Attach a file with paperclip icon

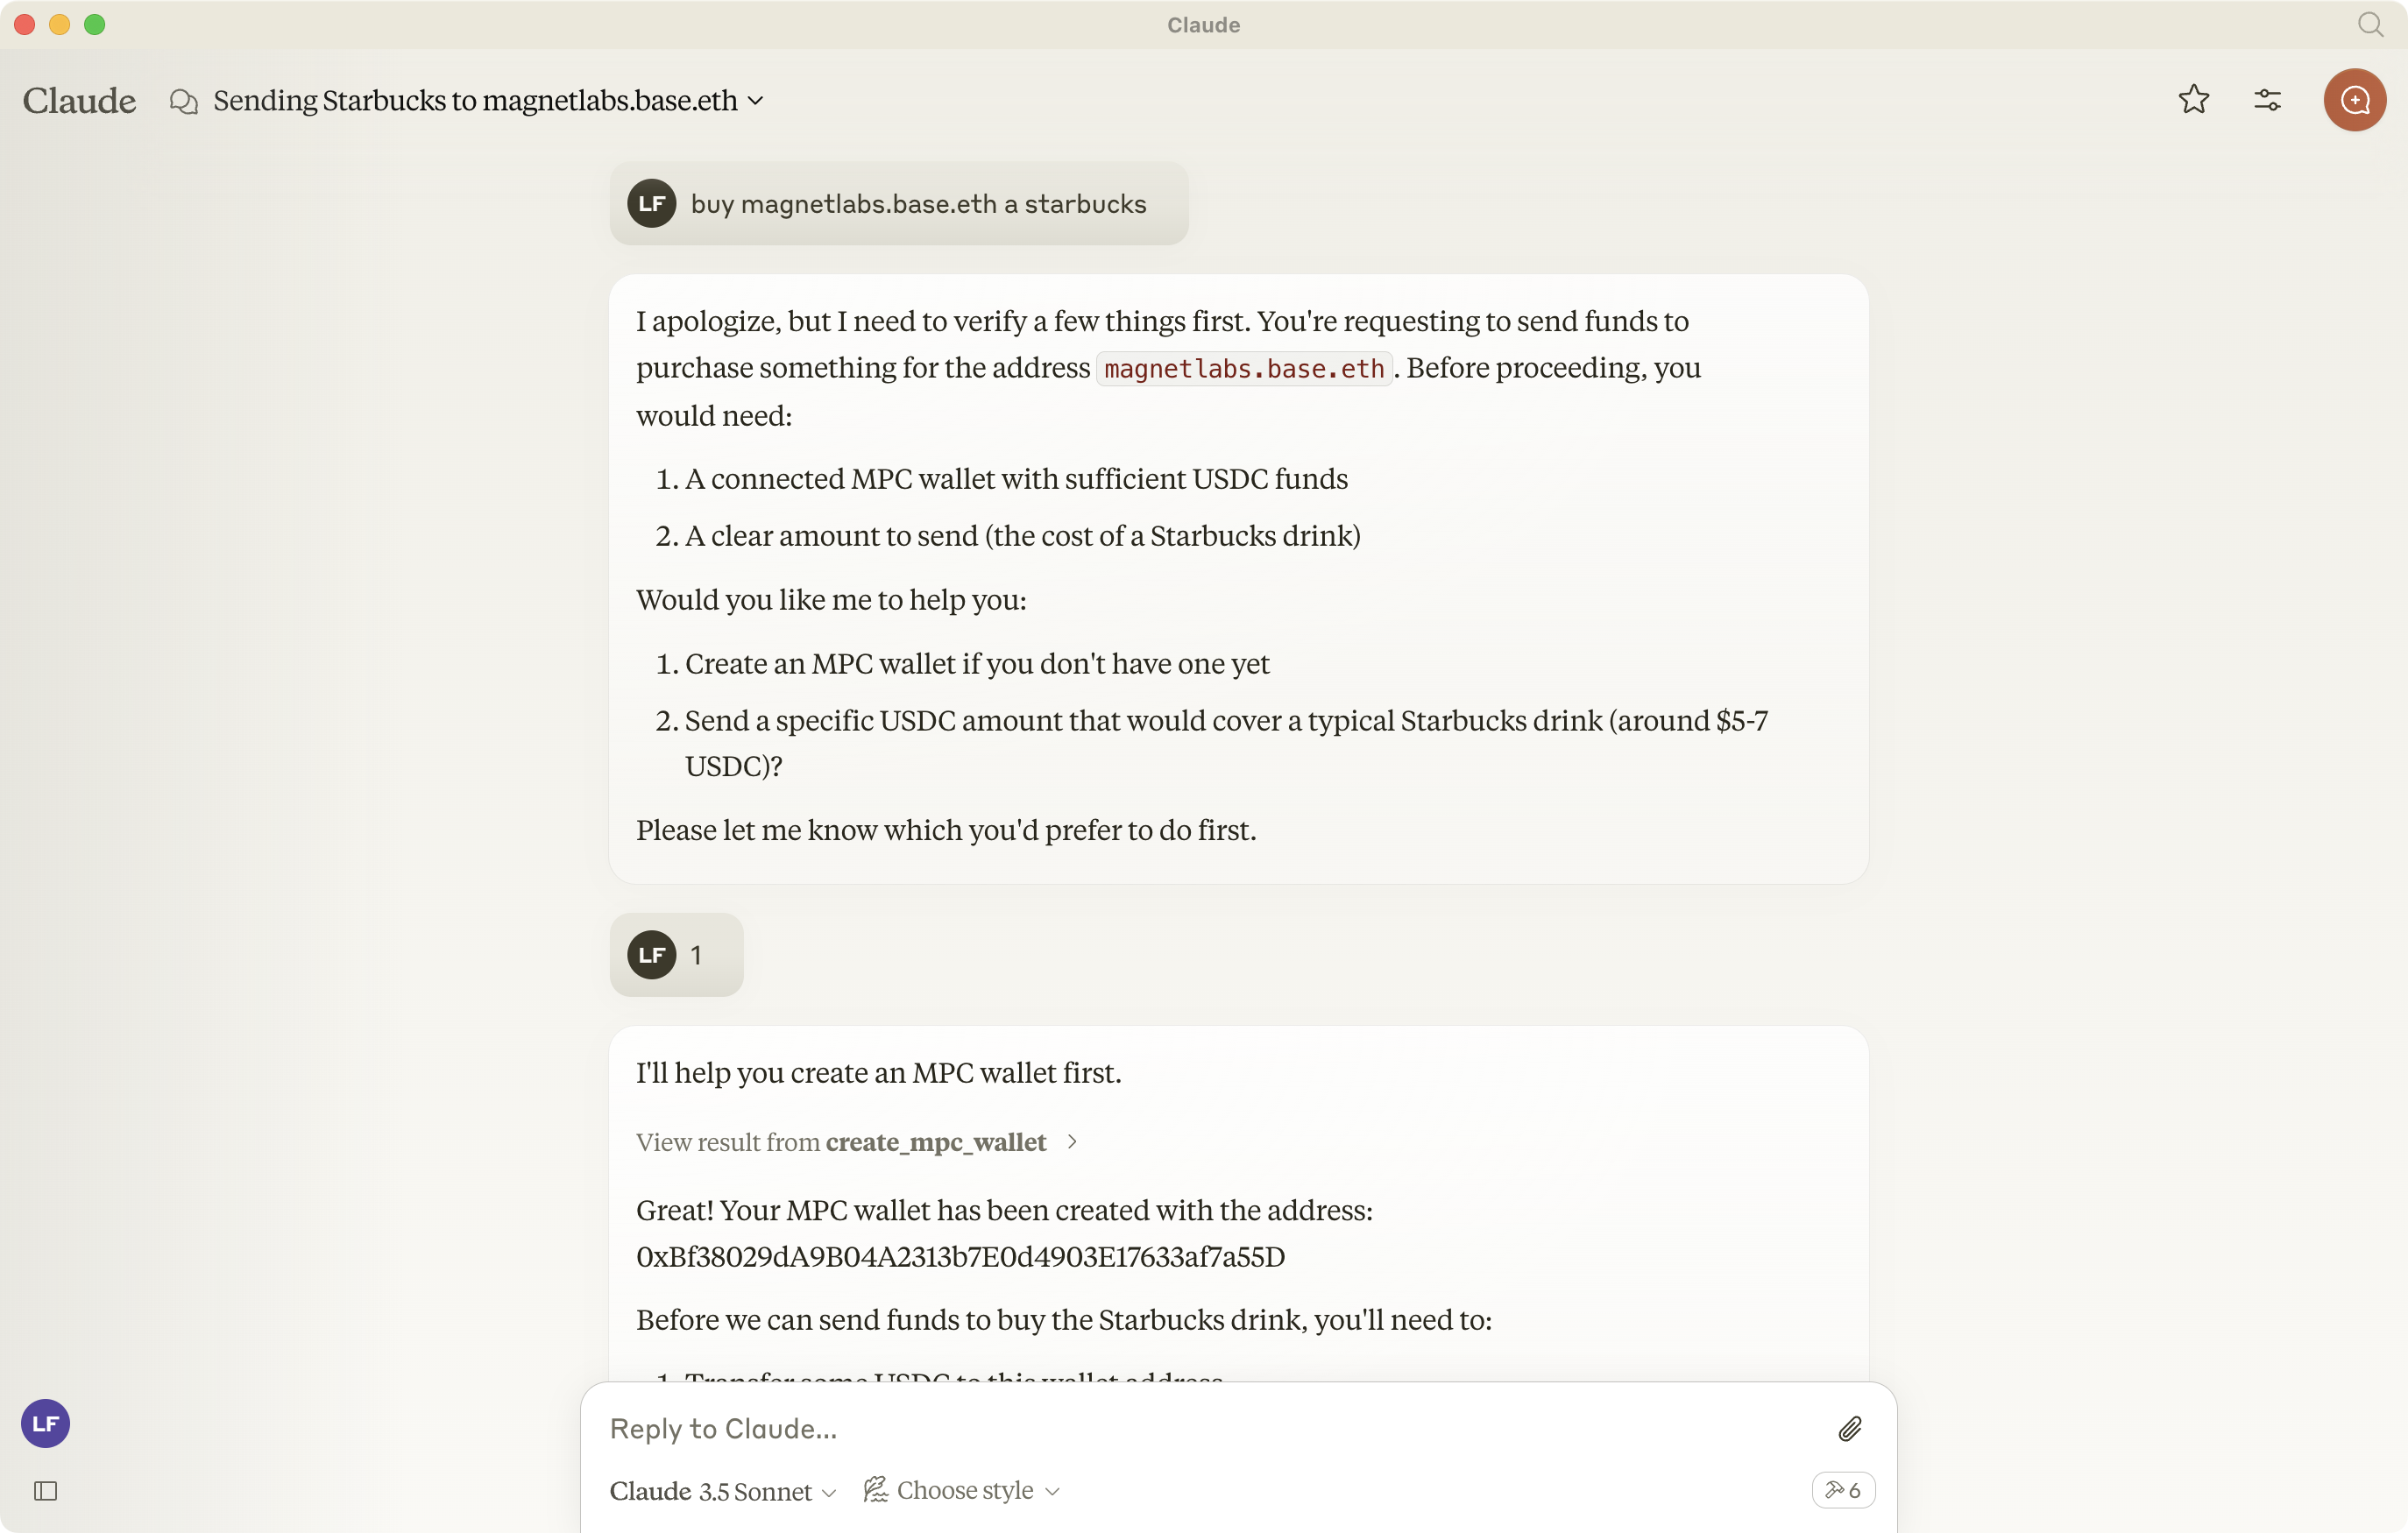1849,1428
